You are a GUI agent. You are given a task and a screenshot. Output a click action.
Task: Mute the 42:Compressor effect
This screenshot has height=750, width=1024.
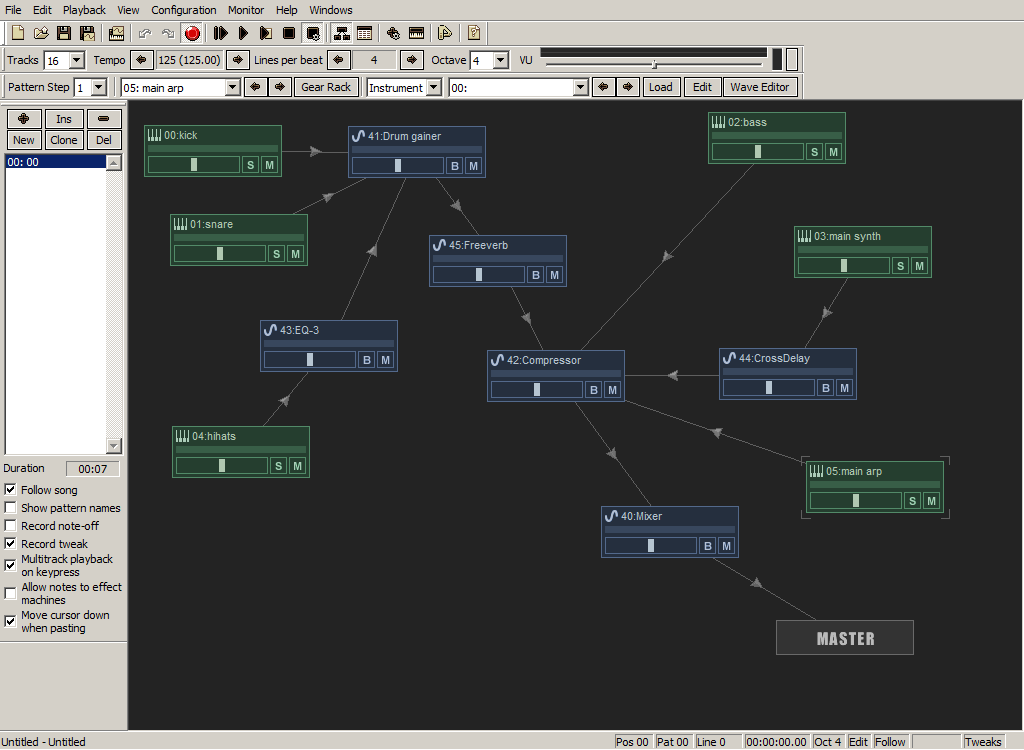click(x=613, y=390)
